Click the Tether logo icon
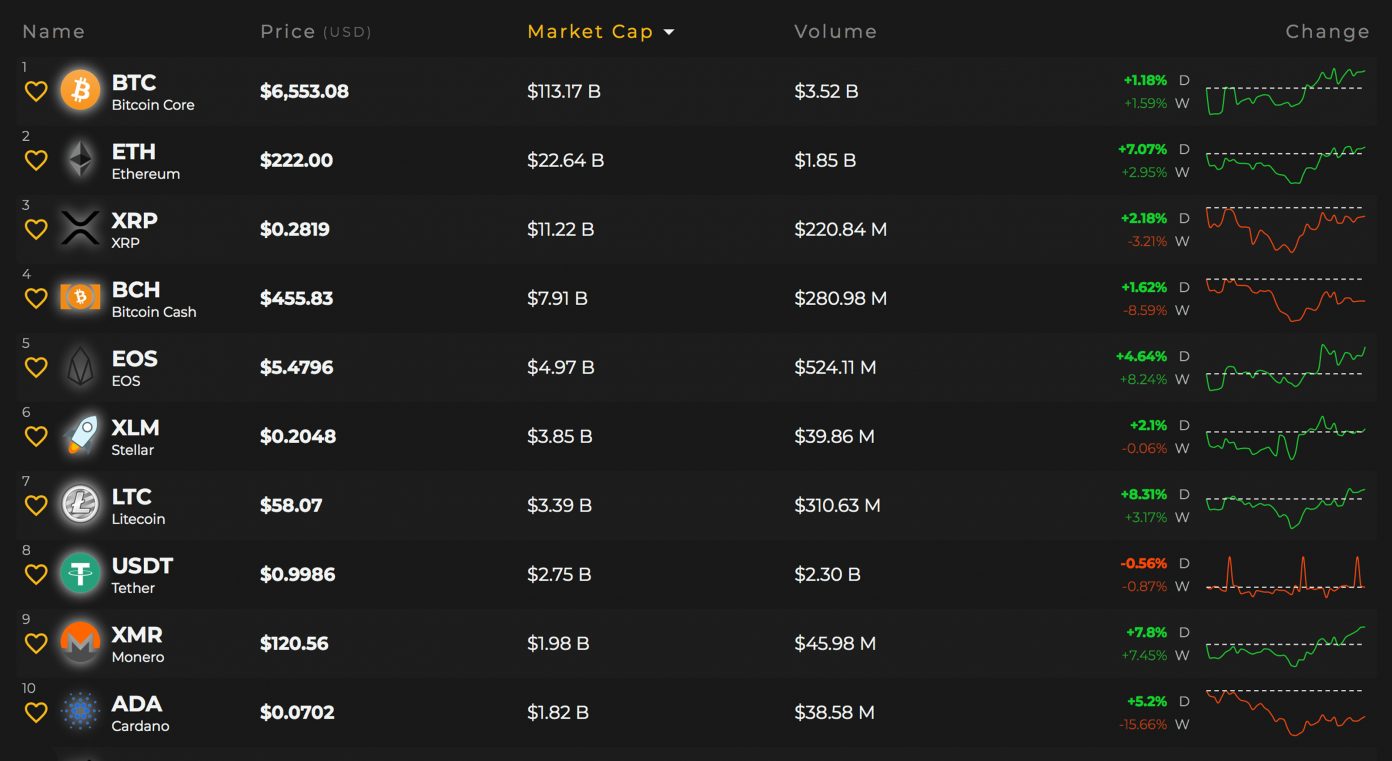The height and width of the screenshot is (761, 1392). tap(80, 574)
